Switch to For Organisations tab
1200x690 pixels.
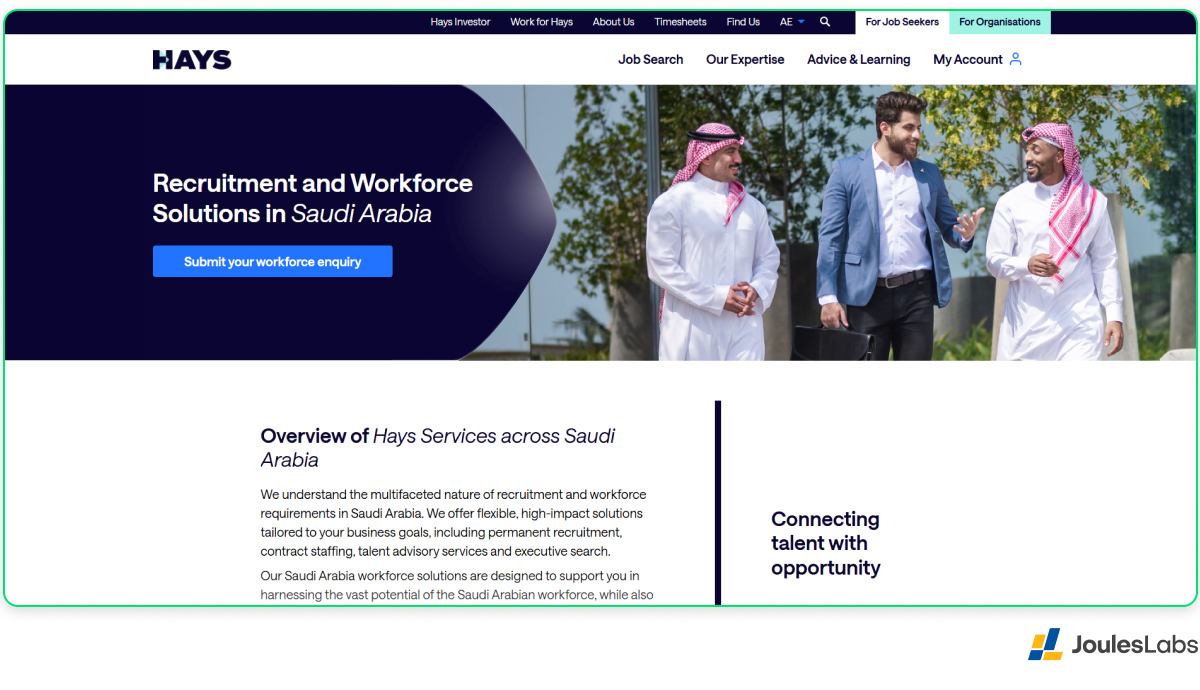[1000, 22]
